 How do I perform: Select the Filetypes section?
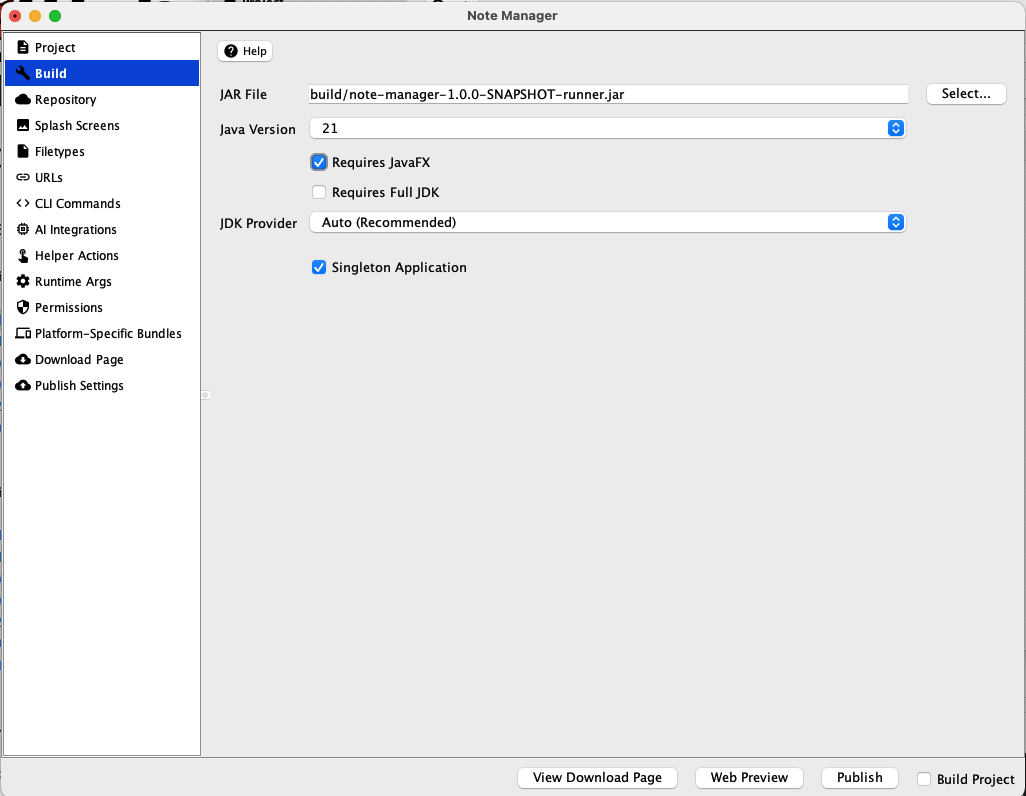tap(102, 151)
